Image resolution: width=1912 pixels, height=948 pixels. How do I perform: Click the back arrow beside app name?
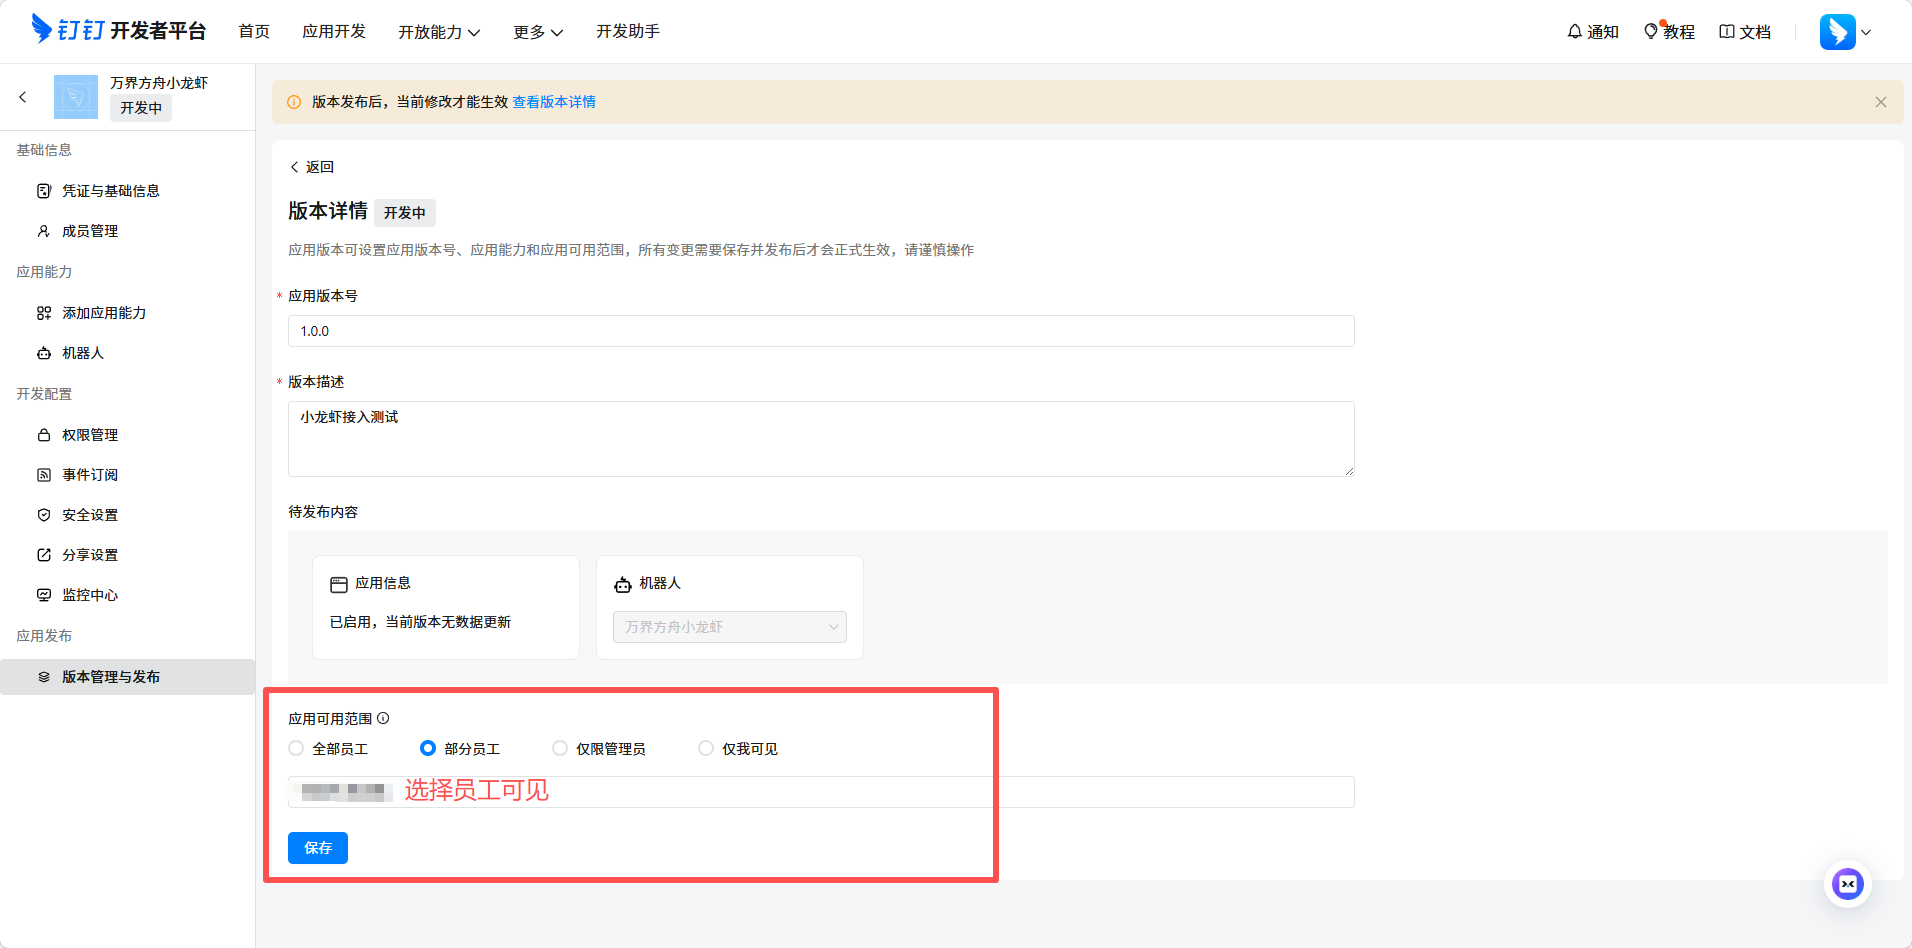tap(23, 97)
